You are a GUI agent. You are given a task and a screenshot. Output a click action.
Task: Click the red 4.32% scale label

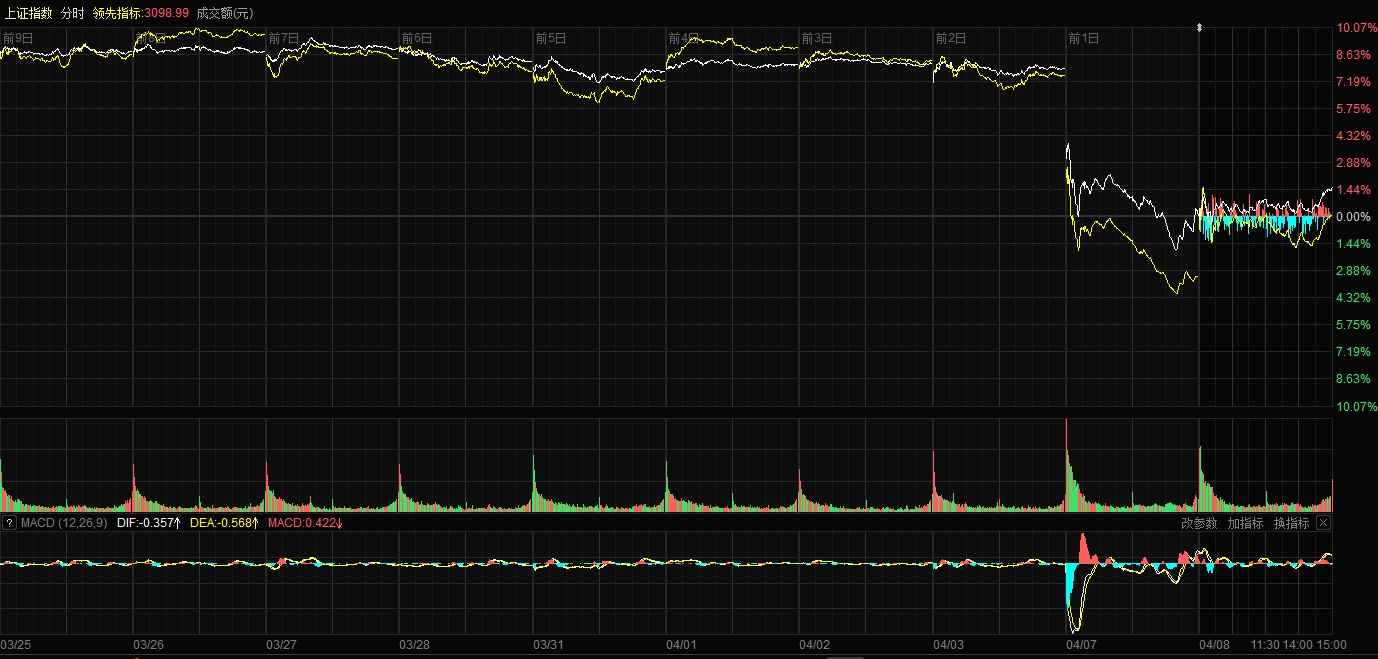click(1354, 135)
